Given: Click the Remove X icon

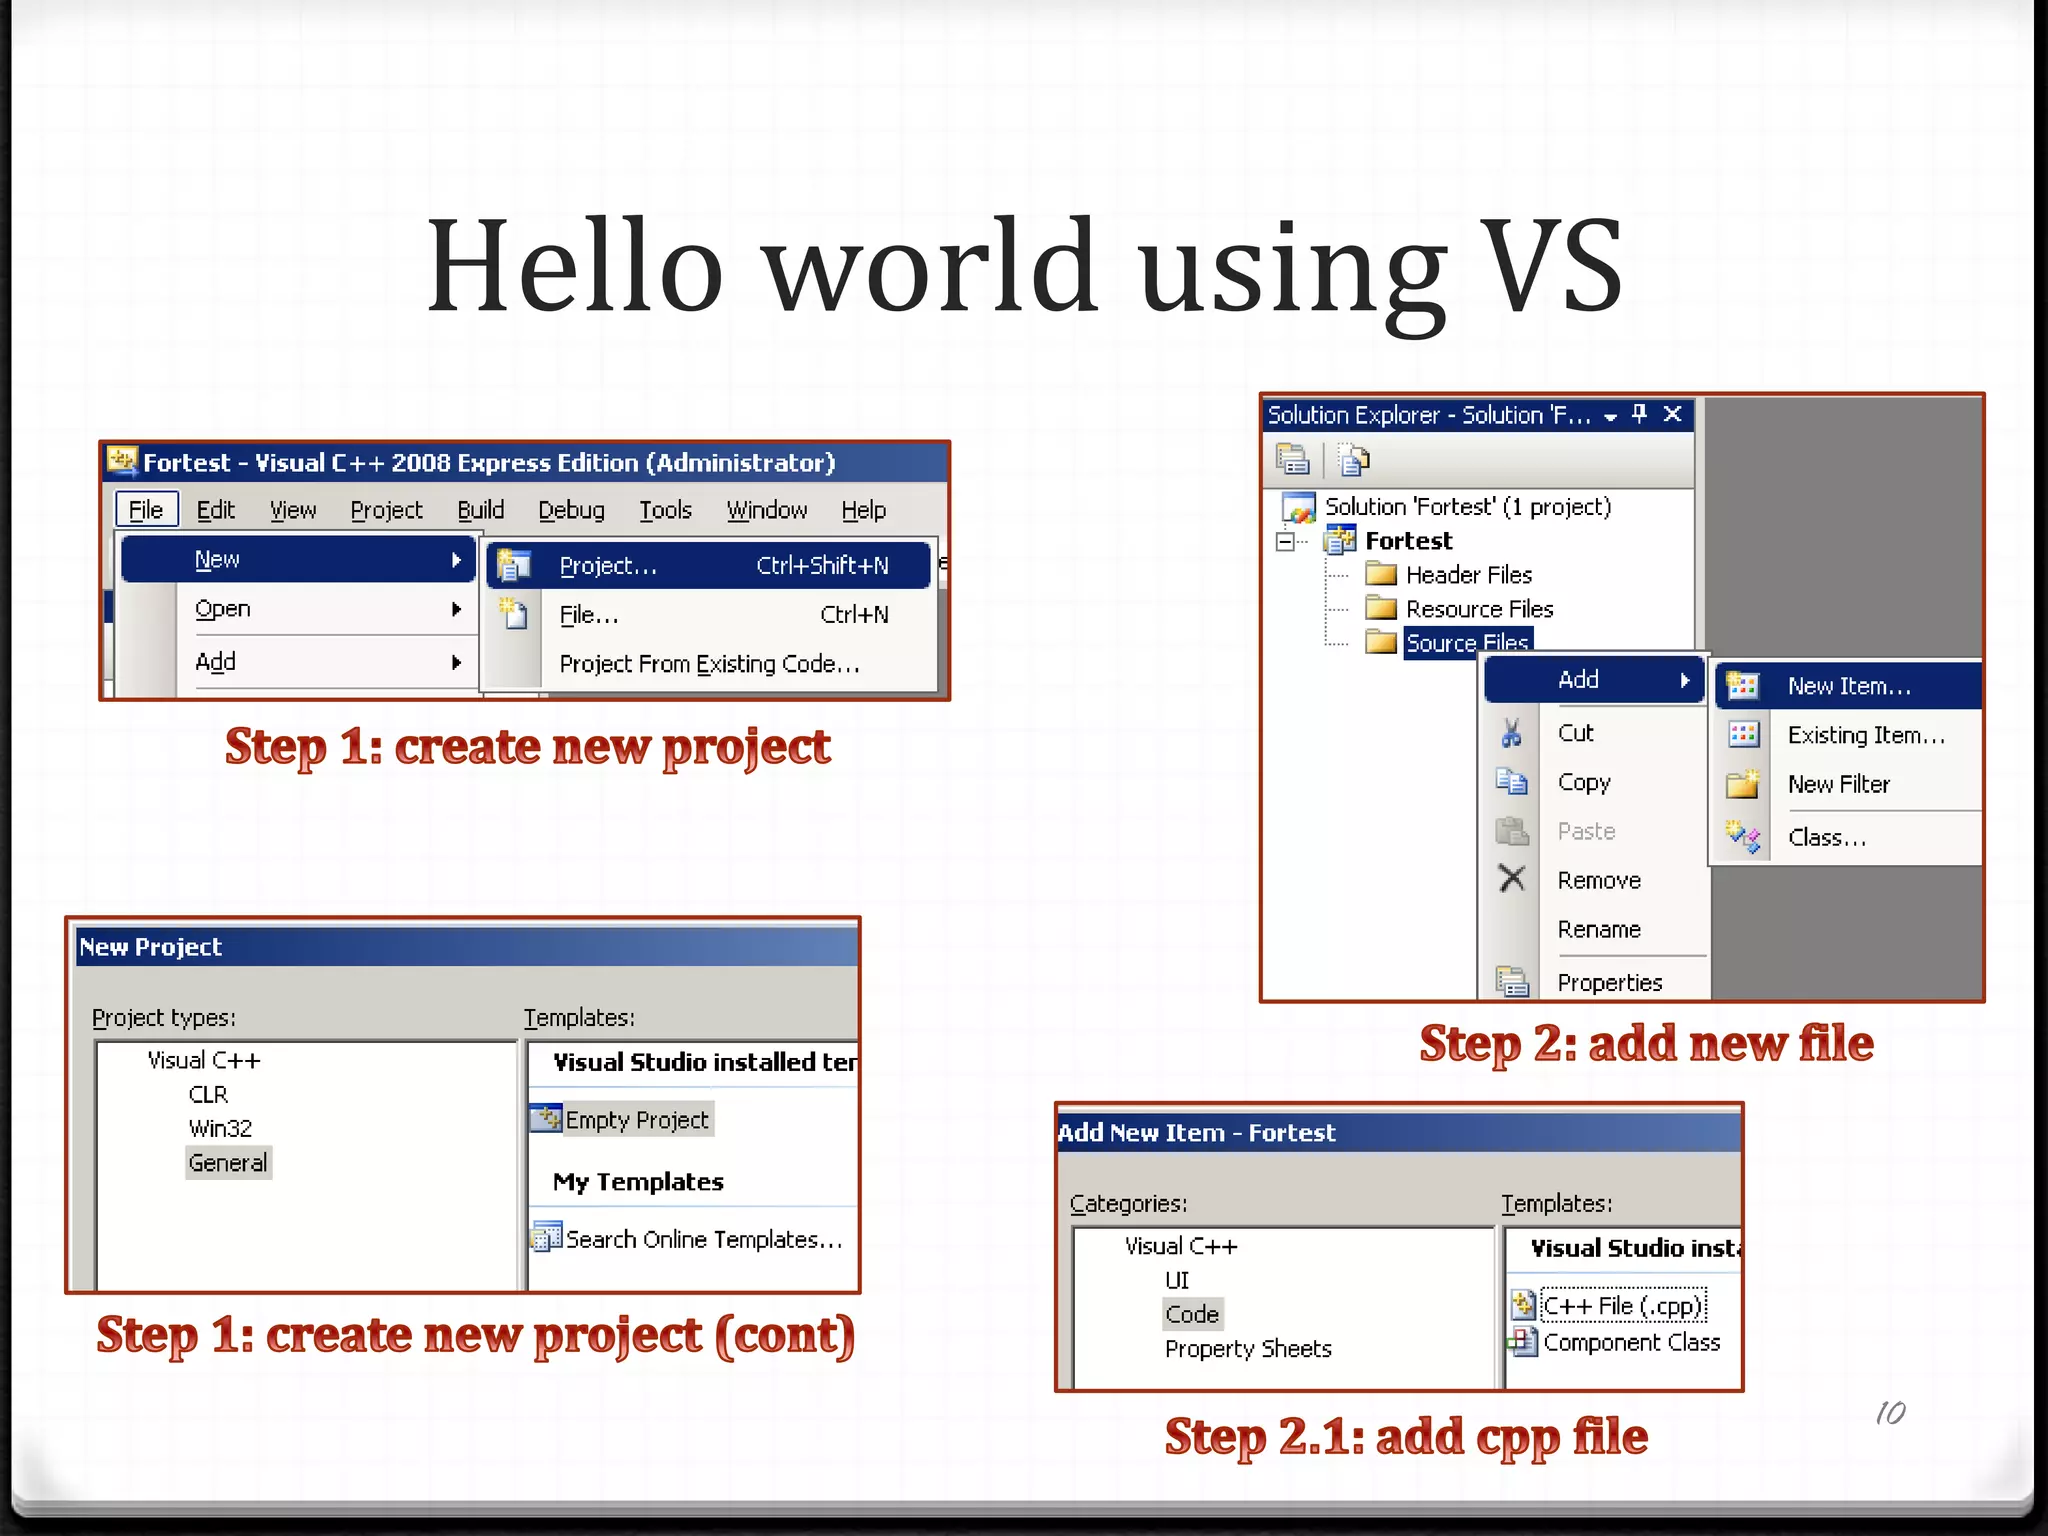Looking at the screenshot, I should coord(1512,879).
